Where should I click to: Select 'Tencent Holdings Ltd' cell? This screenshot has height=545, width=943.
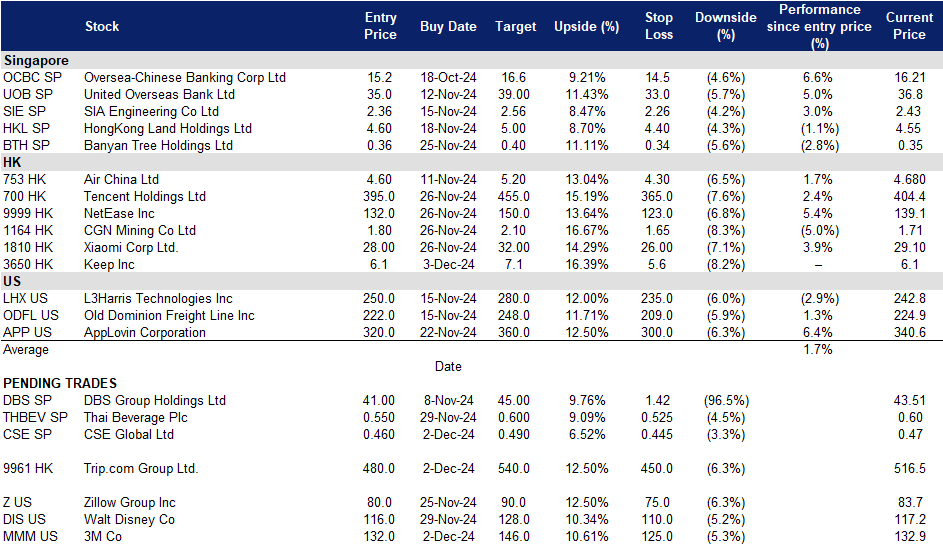(x=145, y=196)
